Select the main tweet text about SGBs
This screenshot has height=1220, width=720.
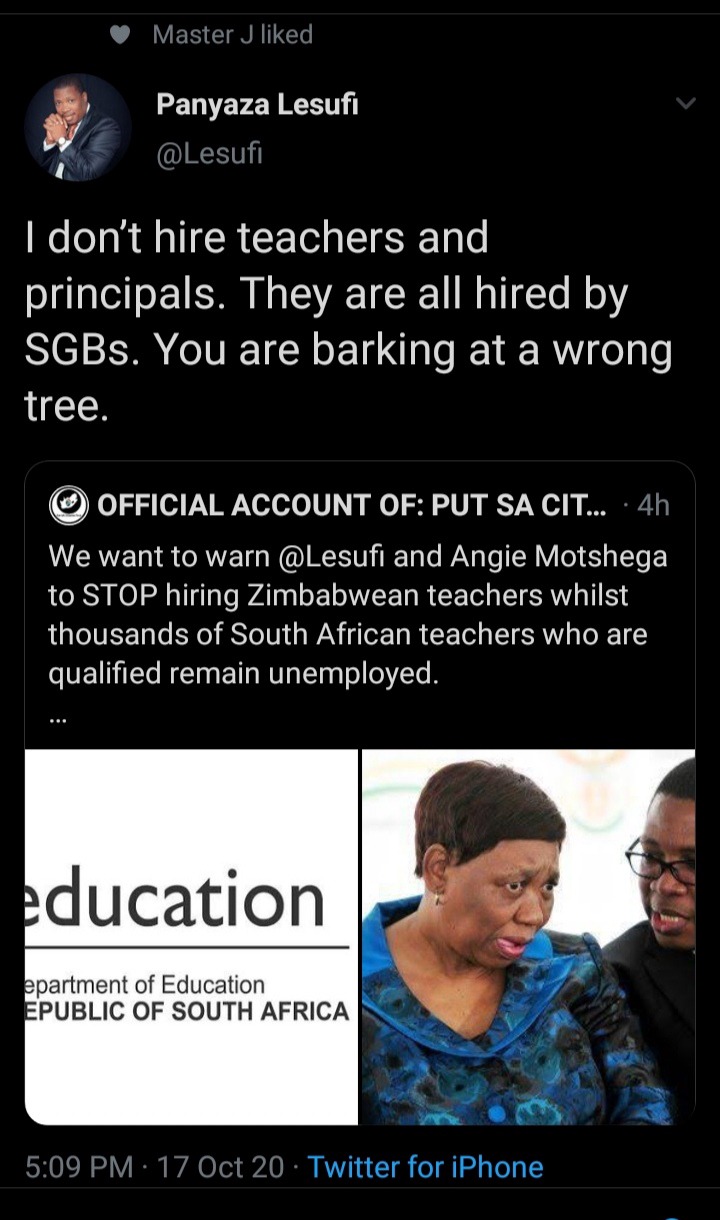point(348,323)
